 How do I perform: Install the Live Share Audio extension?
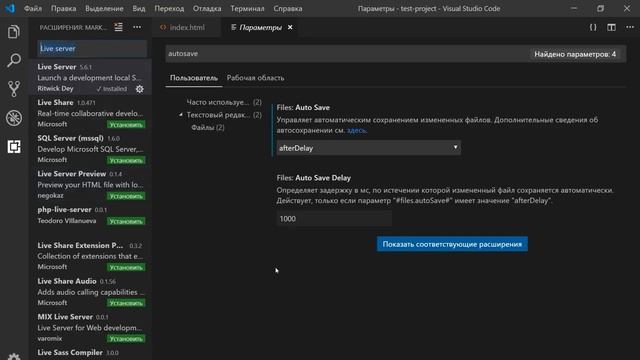126,303
